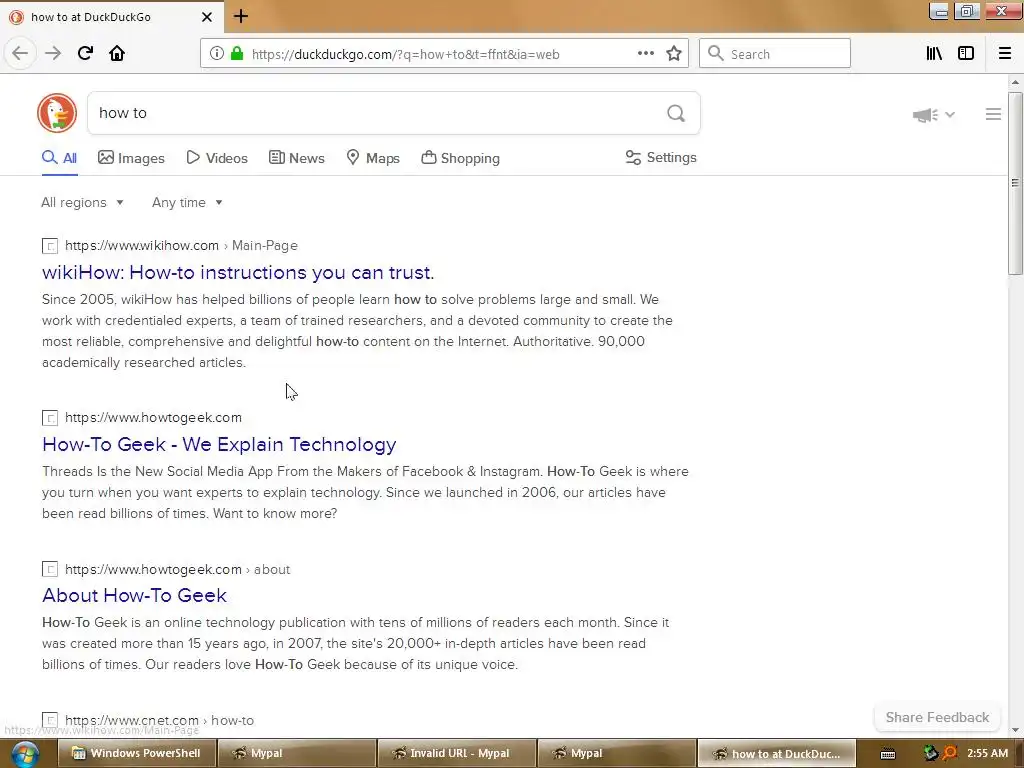The height and width of the screenshot is (768, 1024).
Task: Bookmark this page with the star
Action: coord(674,54)
